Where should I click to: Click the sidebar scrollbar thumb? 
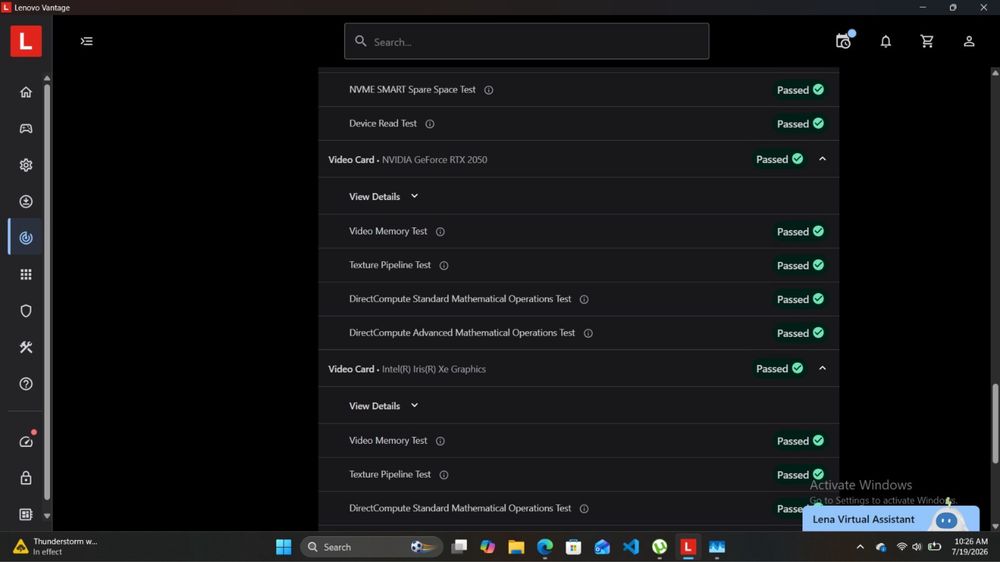[47, 292]
